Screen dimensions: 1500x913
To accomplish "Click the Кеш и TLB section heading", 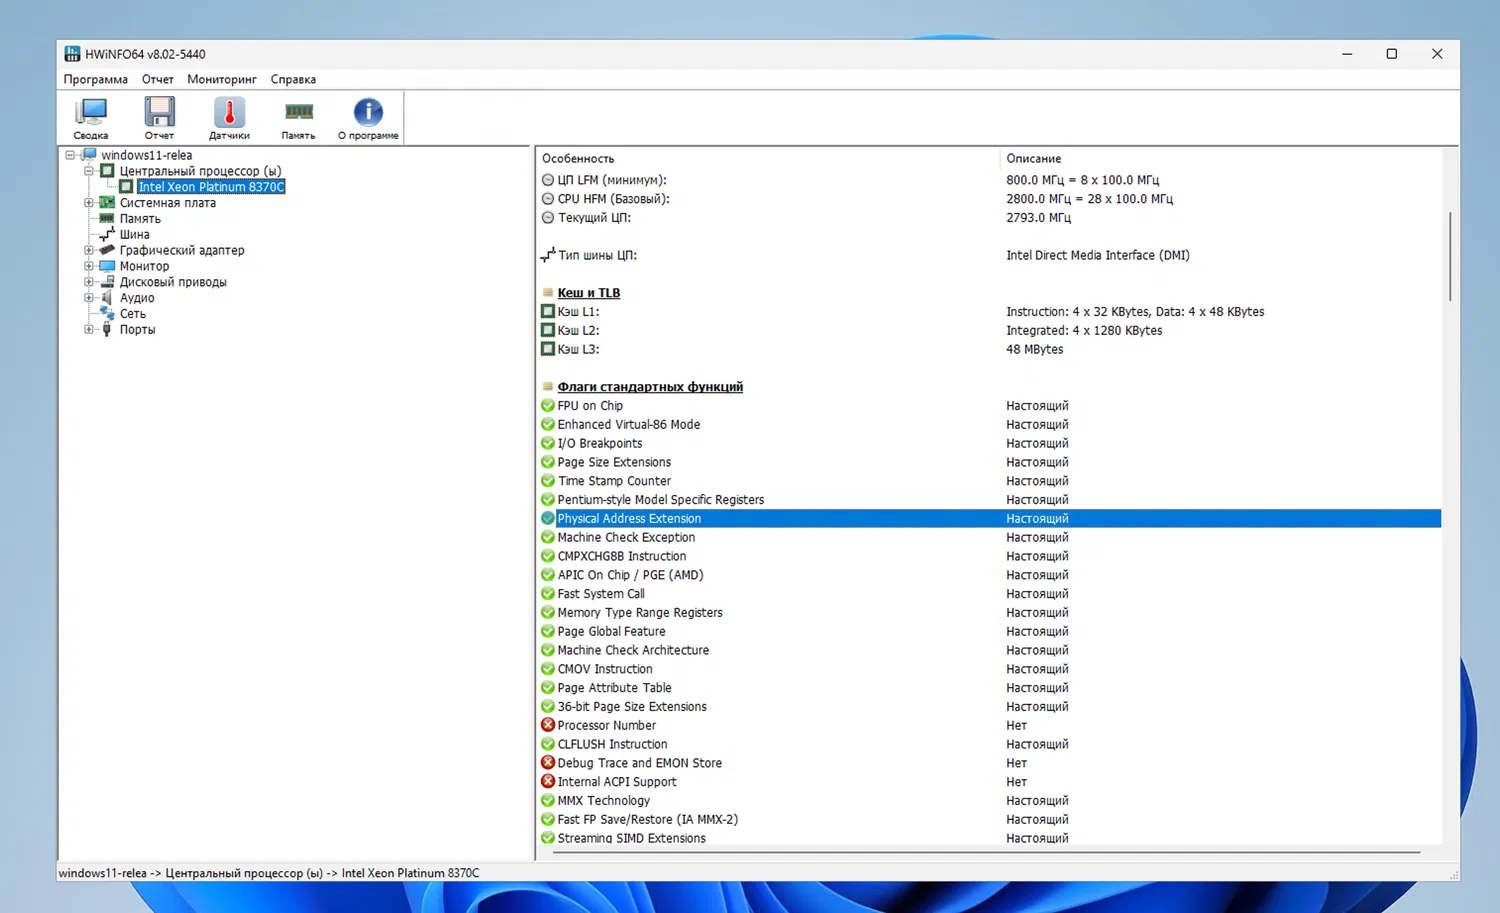I will [589, 293].
